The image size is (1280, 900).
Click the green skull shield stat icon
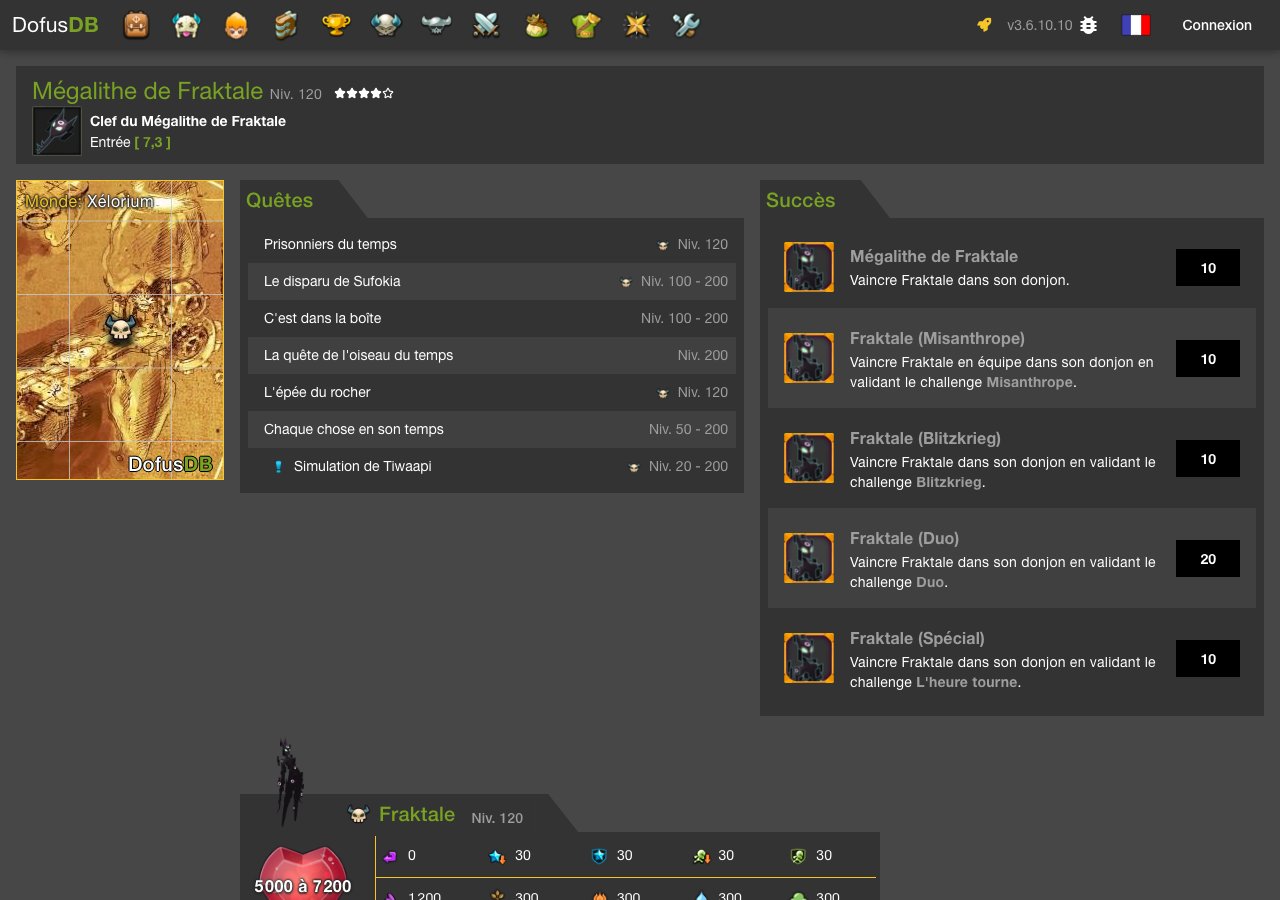pyautogui.click(x=798, y=856)
